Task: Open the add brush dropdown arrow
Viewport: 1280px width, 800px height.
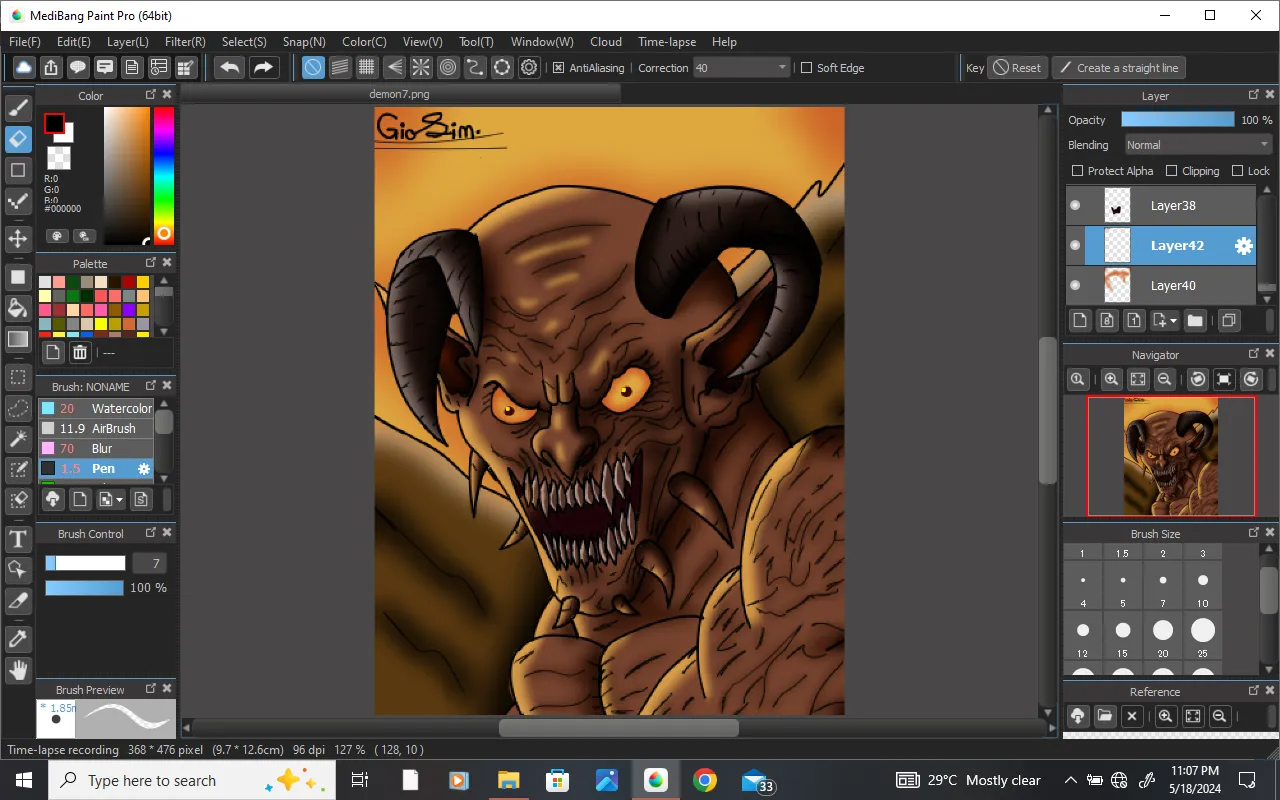Action: pos(120,499)
